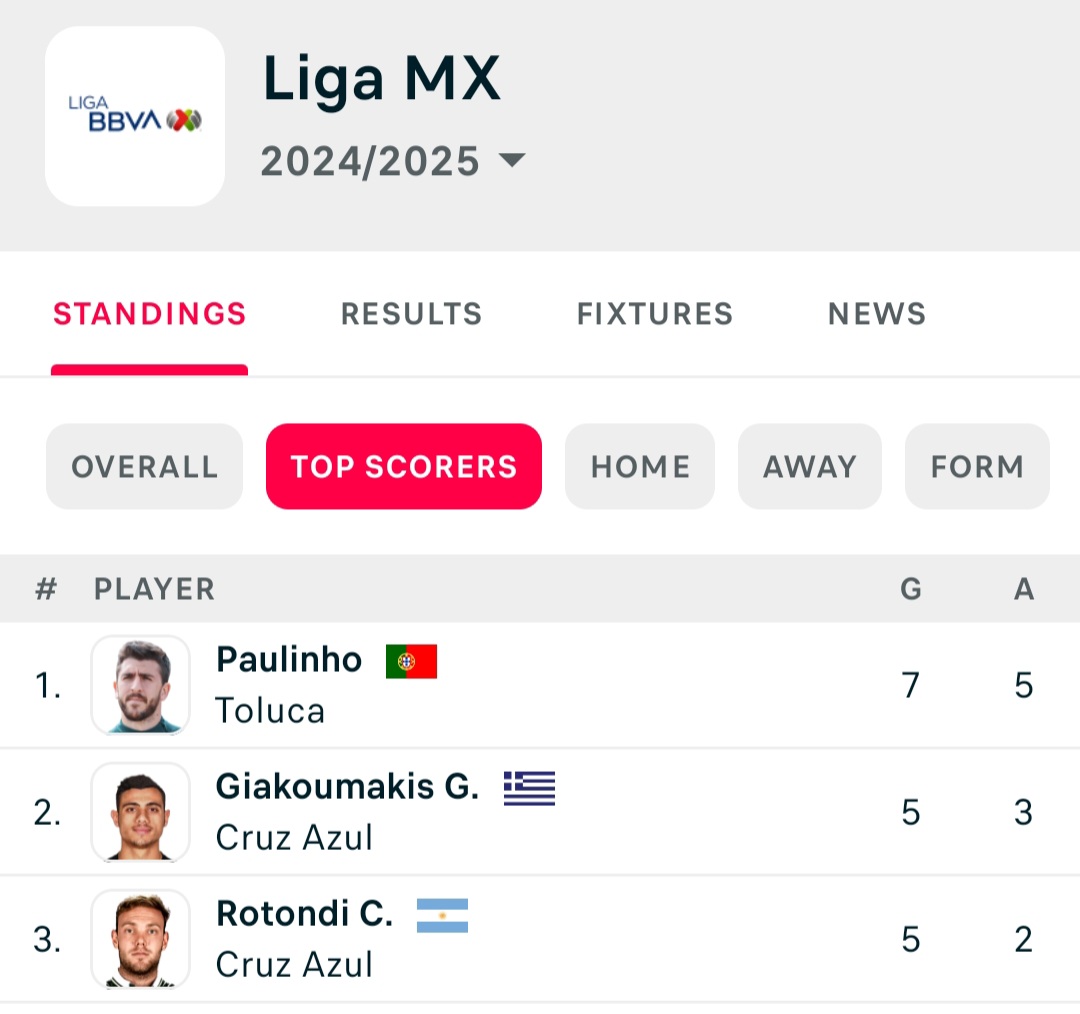Expand the 2024/2025 season dropdown arrow
Screen dimensions: 1080x1014
(x=512, y=160)
